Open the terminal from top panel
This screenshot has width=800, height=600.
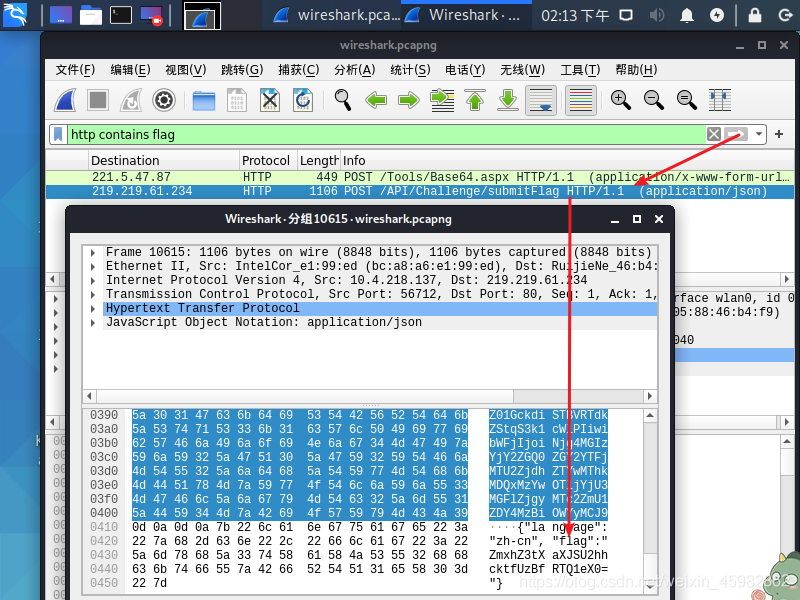coord(121,15)
